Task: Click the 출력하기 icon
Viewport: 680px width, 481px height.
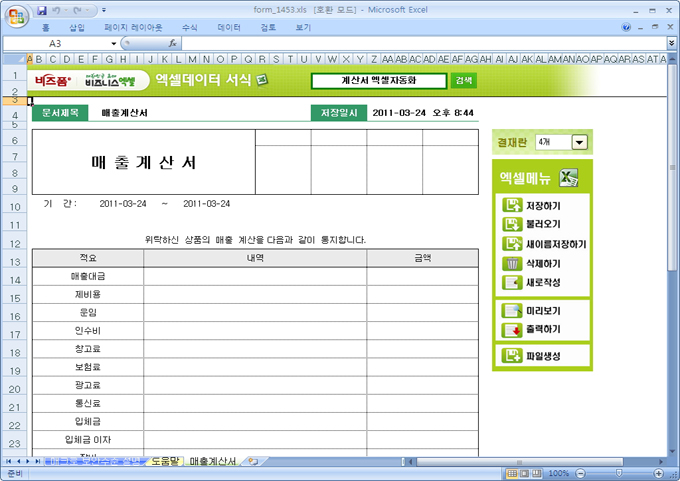Action: click(x=512, y=330)
